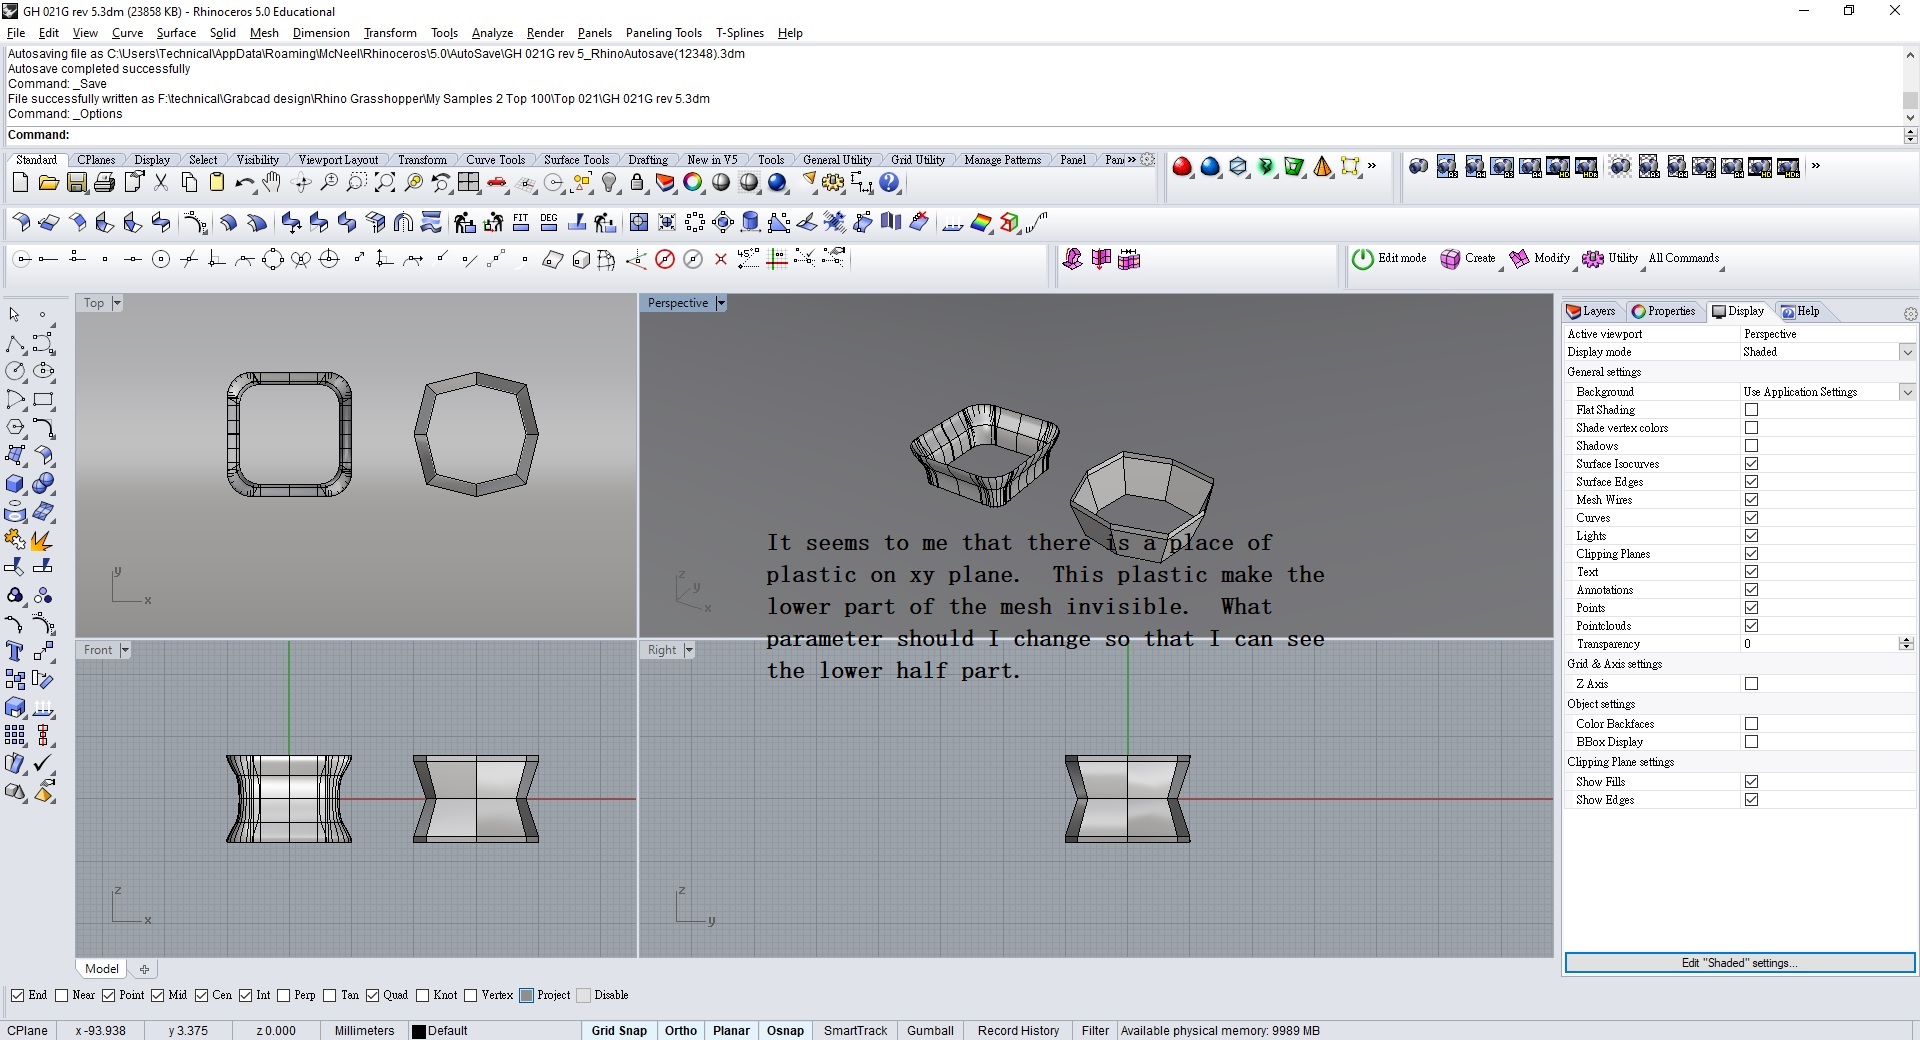Click the Text object tool in sidebar
The height and width of the screenshot is (1040, 1920).
pyautogui.click(x=15, y=652)
